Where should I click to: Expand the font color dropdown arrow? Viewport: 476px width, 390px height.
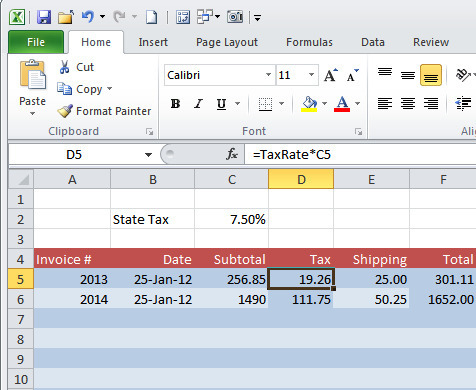pyautogui.click(x=358, y=104)
